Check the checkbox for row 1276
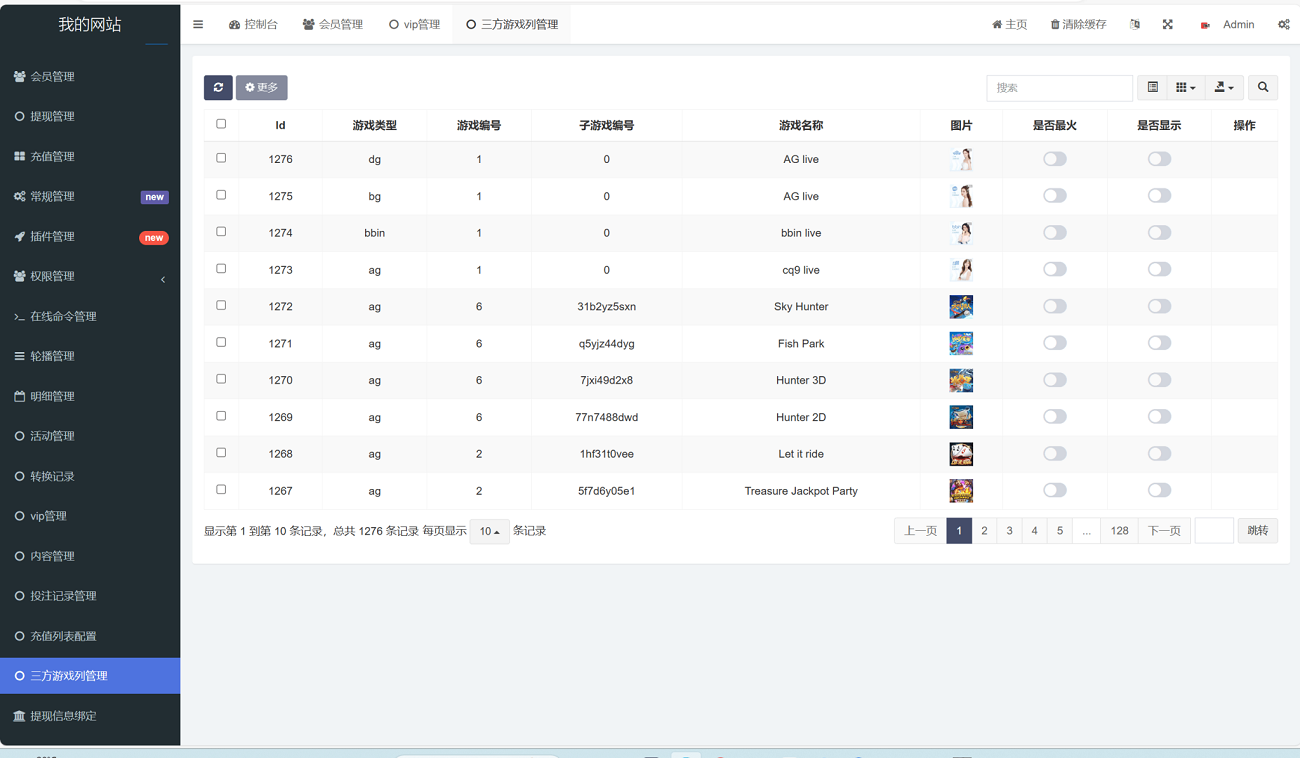The image size is (1300, 758). click(221, 158)
